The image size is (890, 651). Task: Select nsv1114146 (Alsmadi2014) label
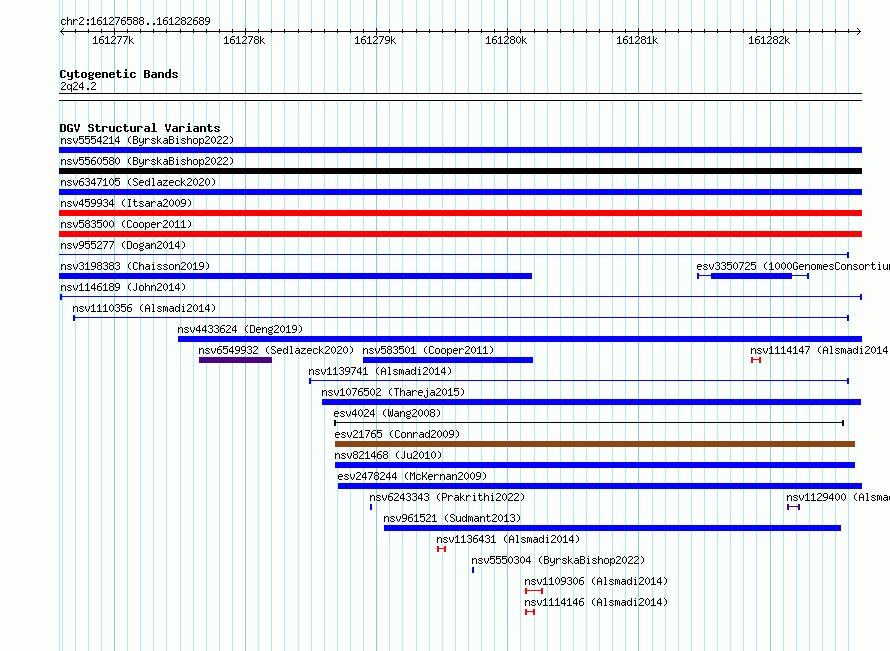[596, 602]
